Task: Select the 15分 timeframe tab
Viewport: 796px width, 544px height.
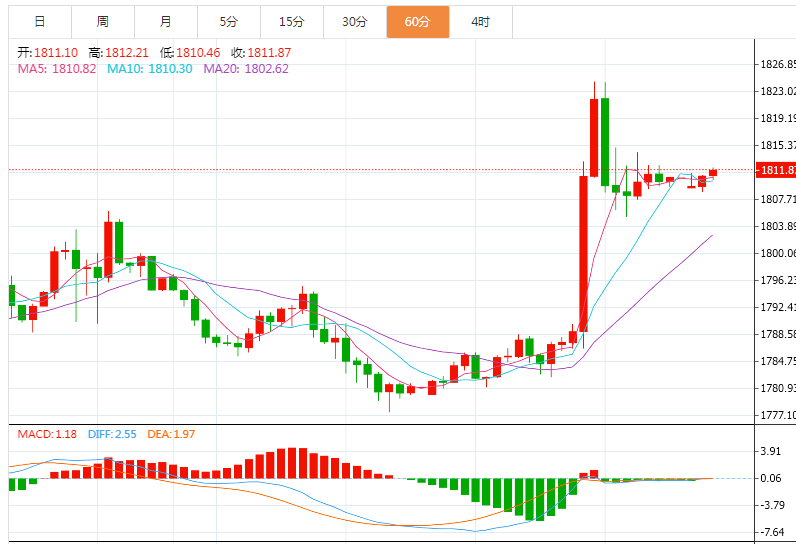Action: click(x=292, y=22)
